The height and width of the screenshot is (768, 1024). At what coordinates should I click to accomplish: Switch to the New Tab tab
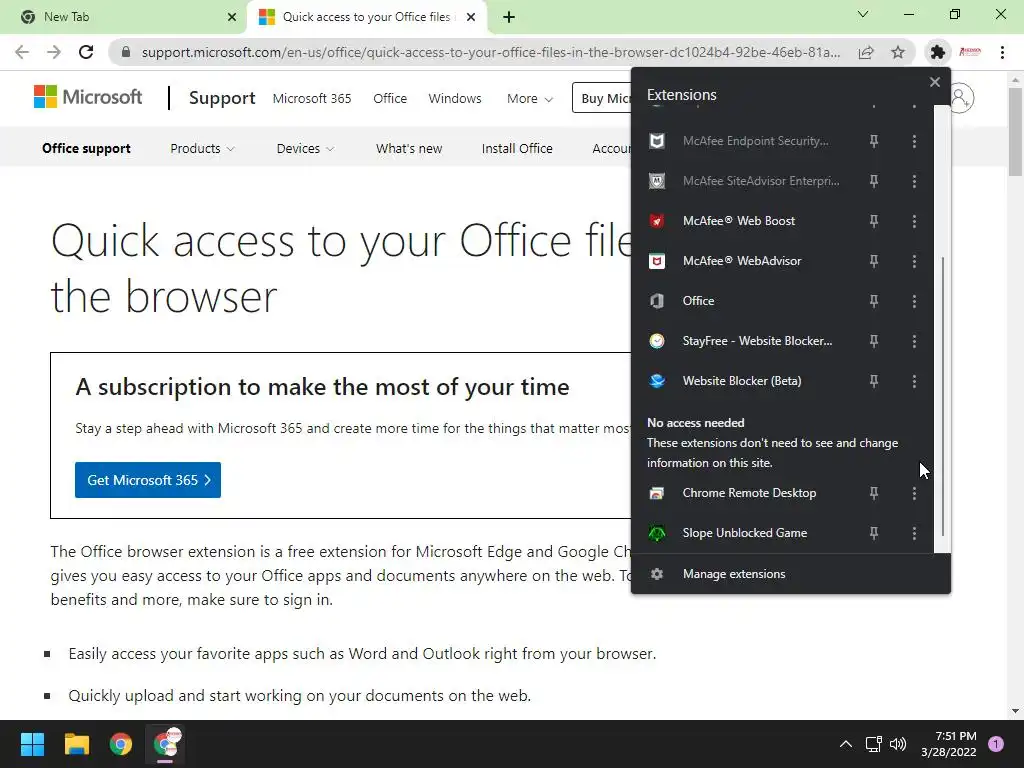pos(123,17)
